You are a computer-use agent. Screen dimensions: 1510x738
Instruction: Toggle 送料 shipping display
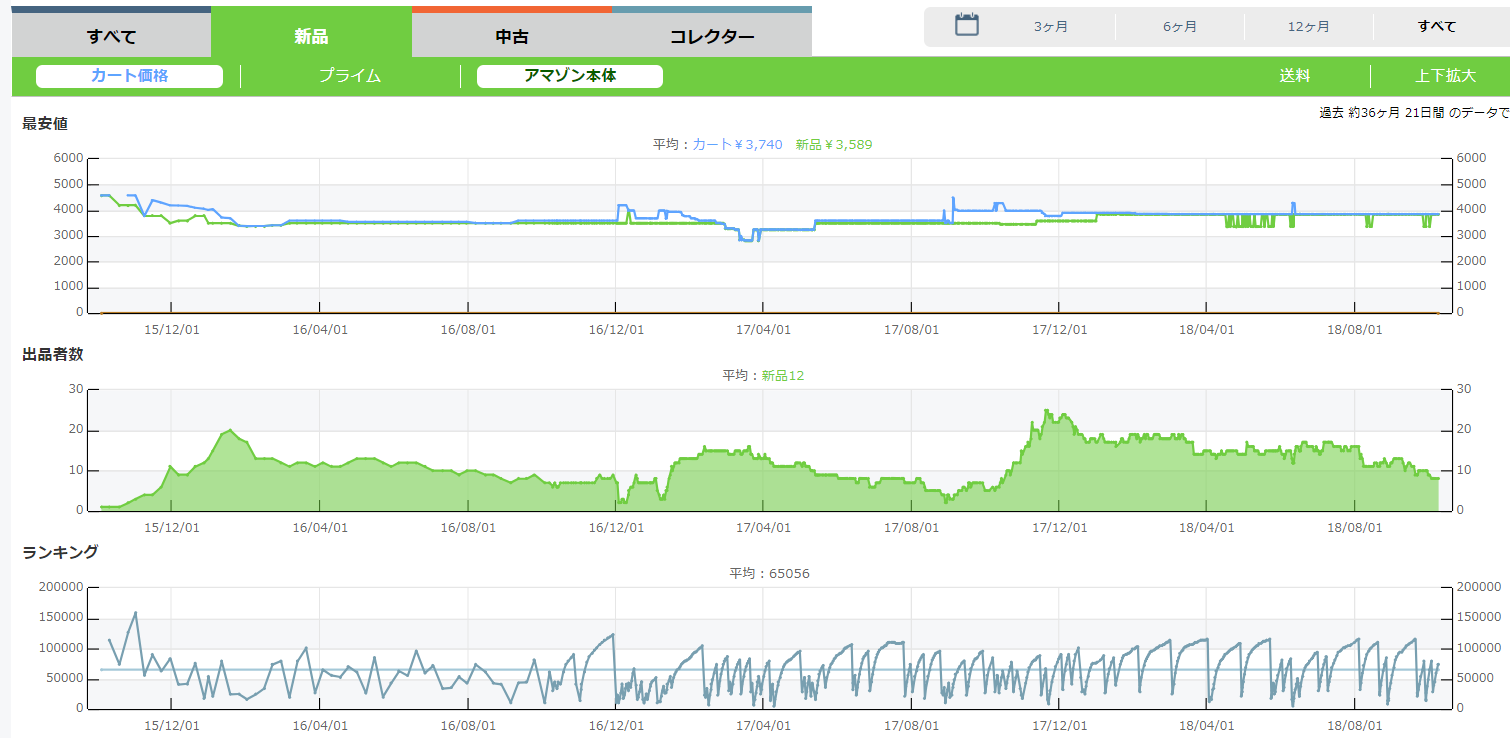pos(1294,76)
